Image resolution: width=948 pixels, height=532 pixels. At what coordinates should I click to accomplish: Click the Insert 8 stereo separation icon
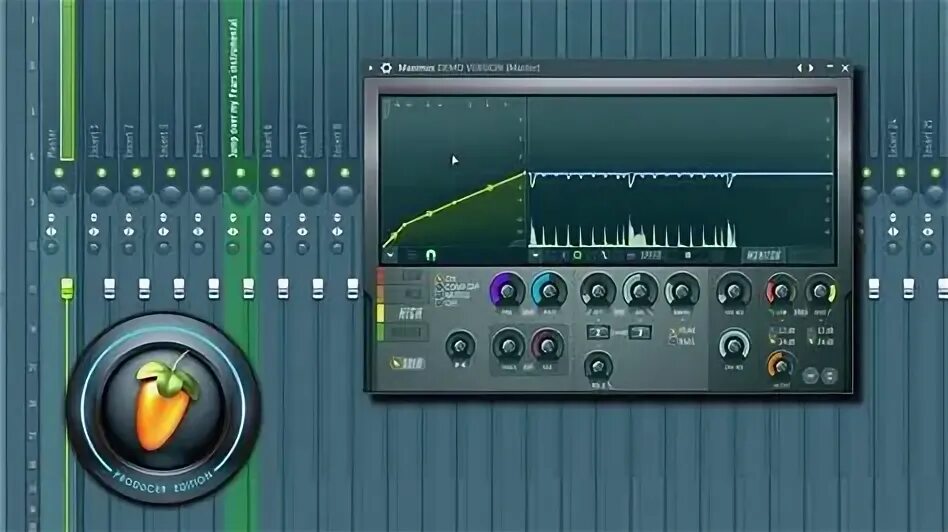pos(337,232)
